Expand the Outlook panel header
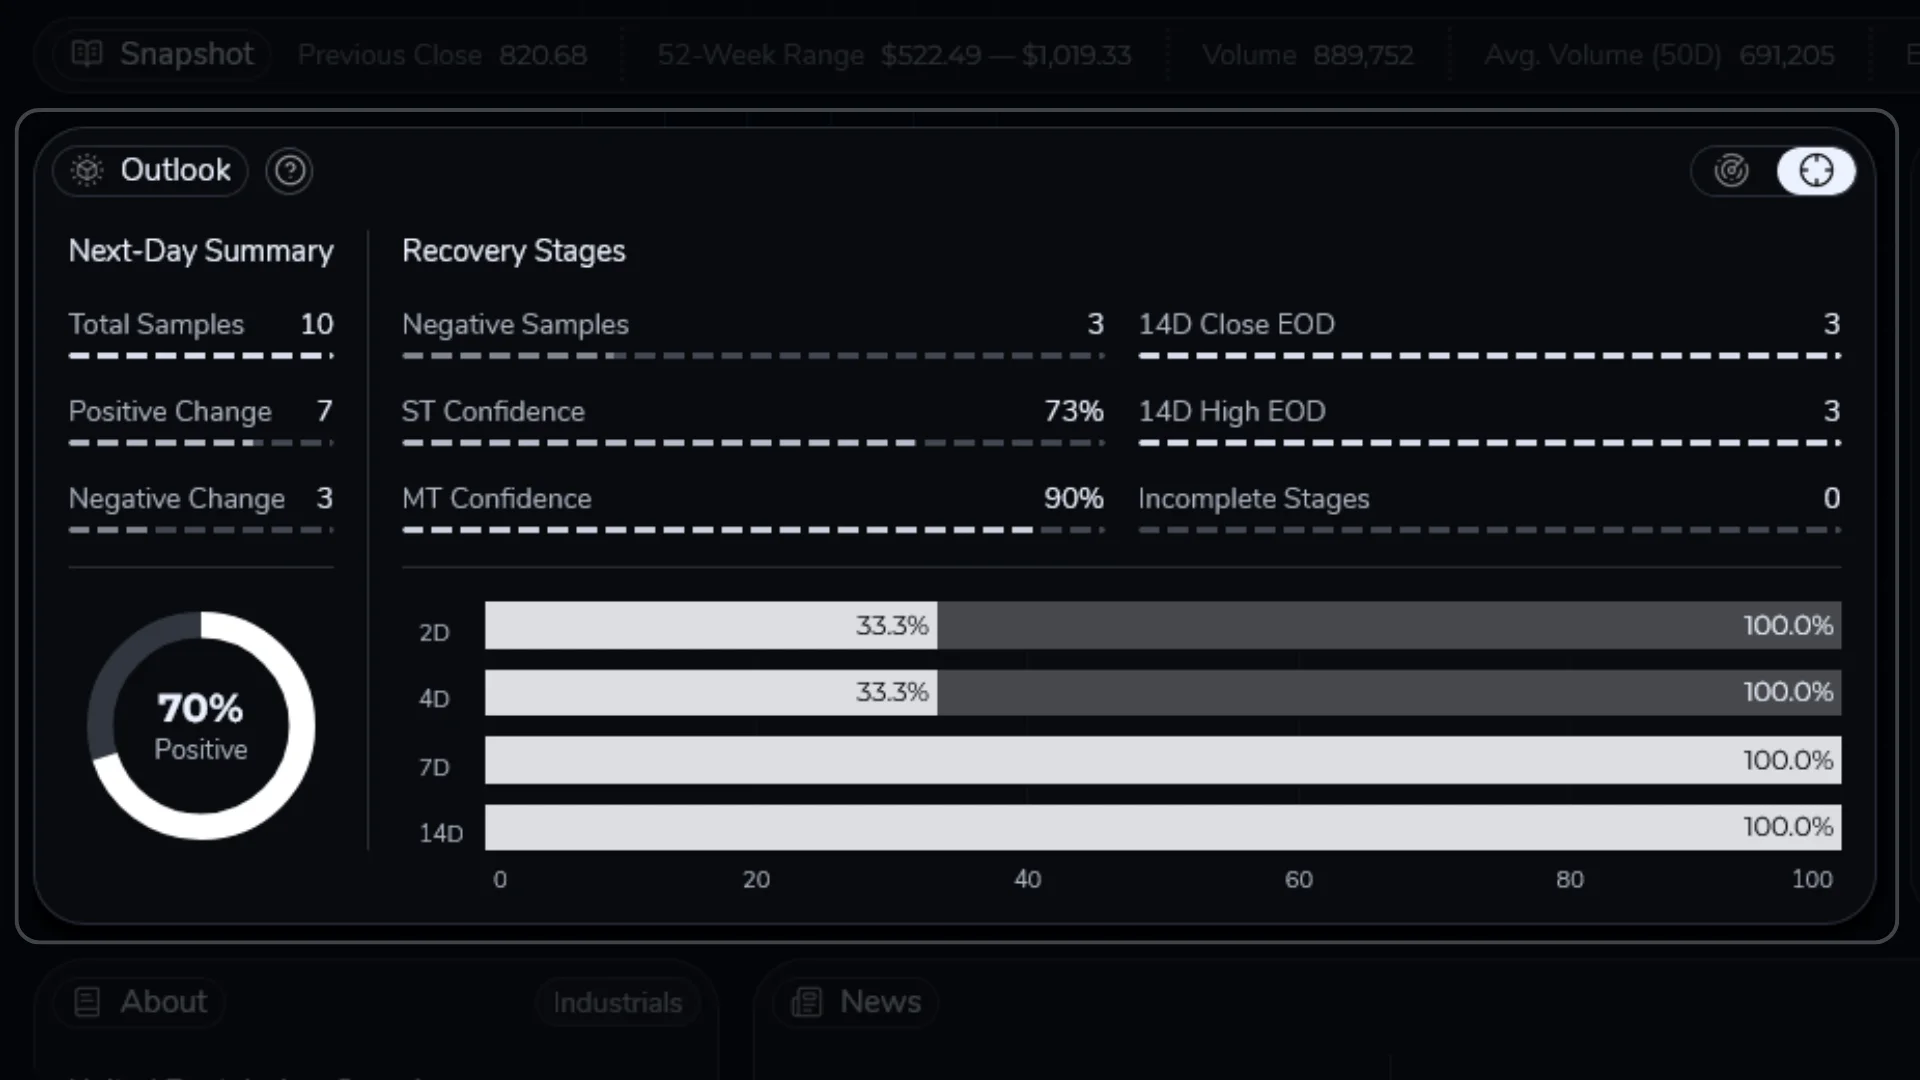The height and width of the screenshot is (1080, 1920). click(149, 170)
